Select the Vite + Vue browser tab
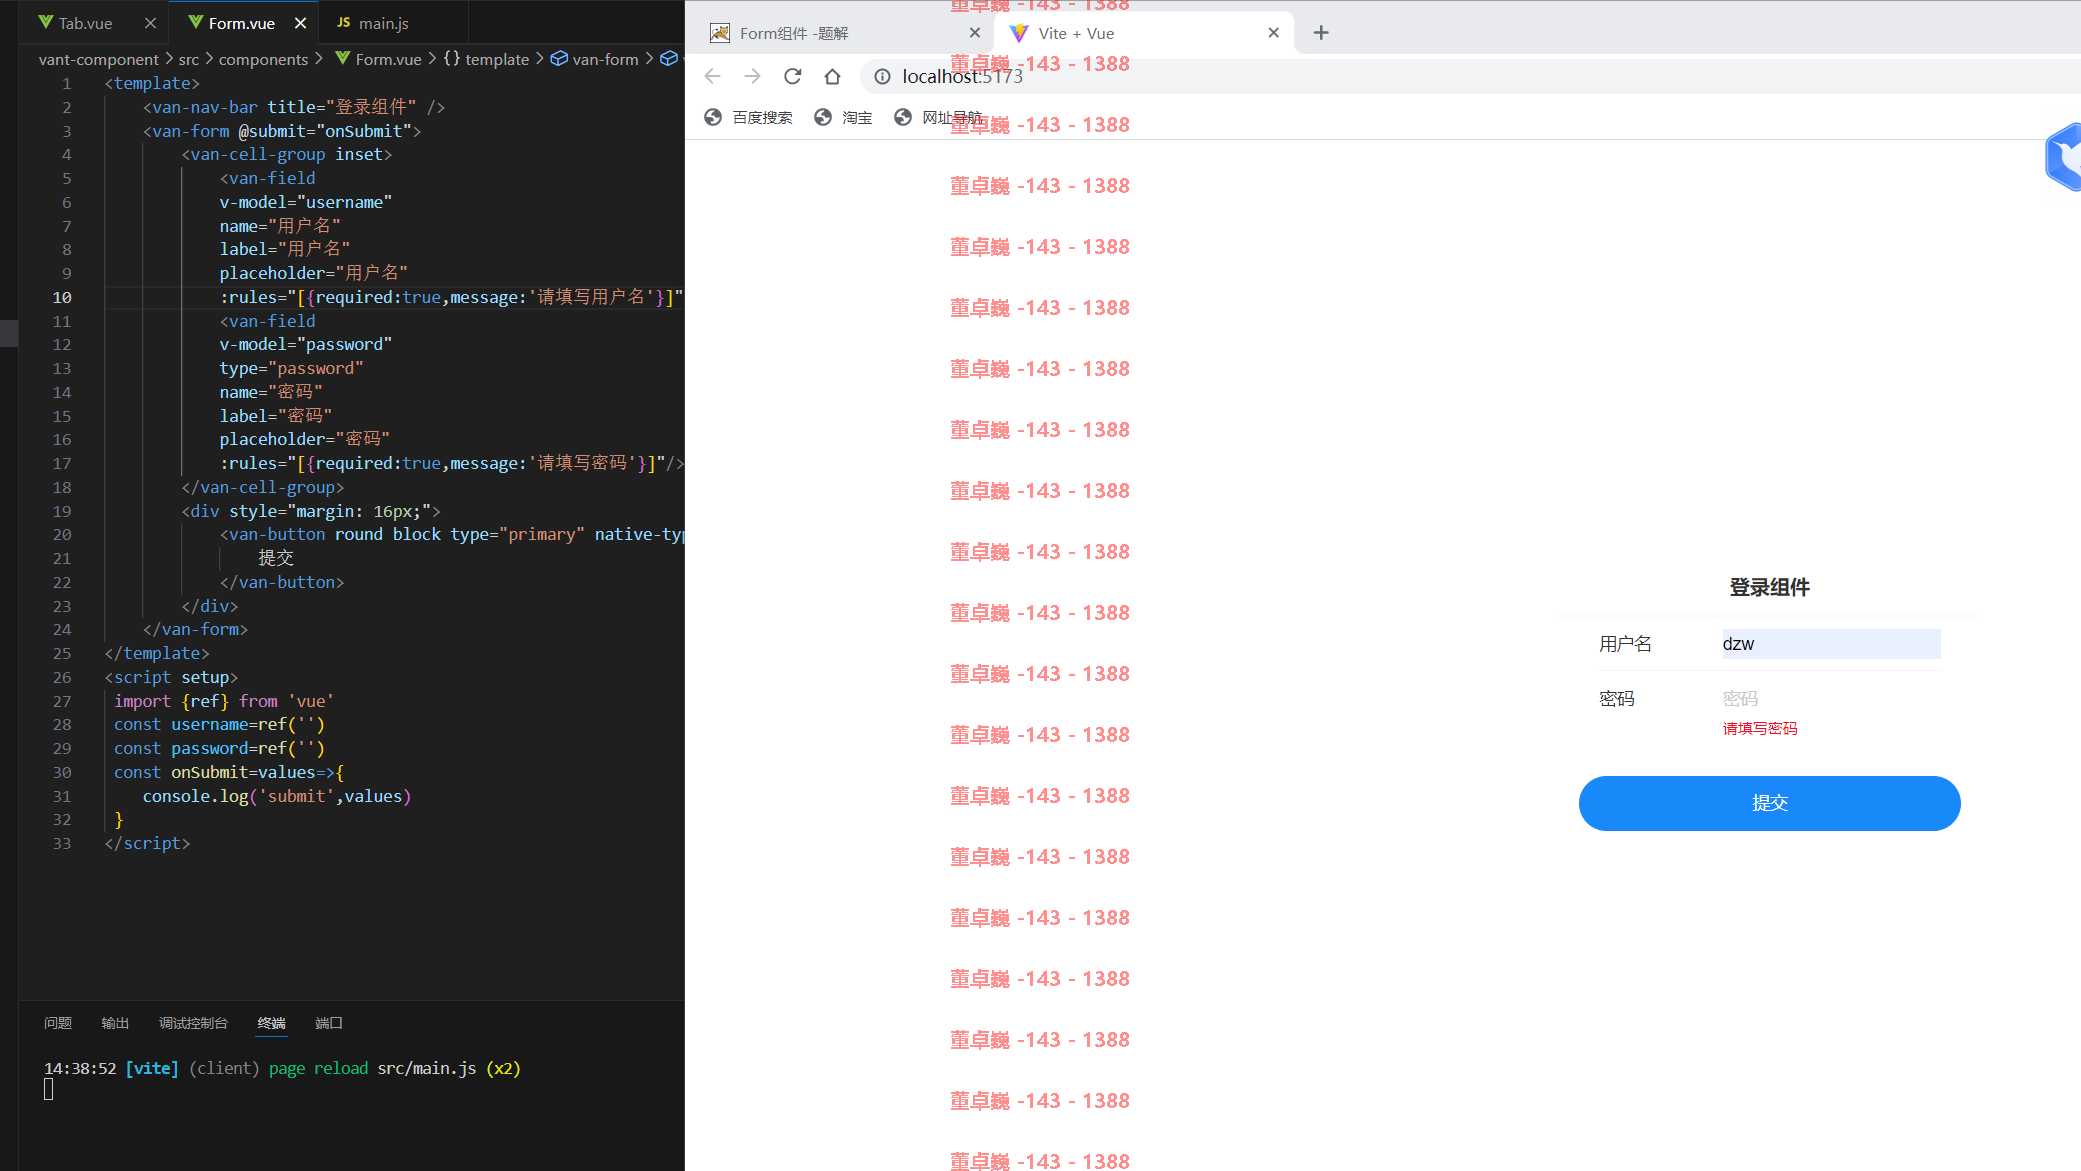The image size is (2081, 1171). point(1143,33)
